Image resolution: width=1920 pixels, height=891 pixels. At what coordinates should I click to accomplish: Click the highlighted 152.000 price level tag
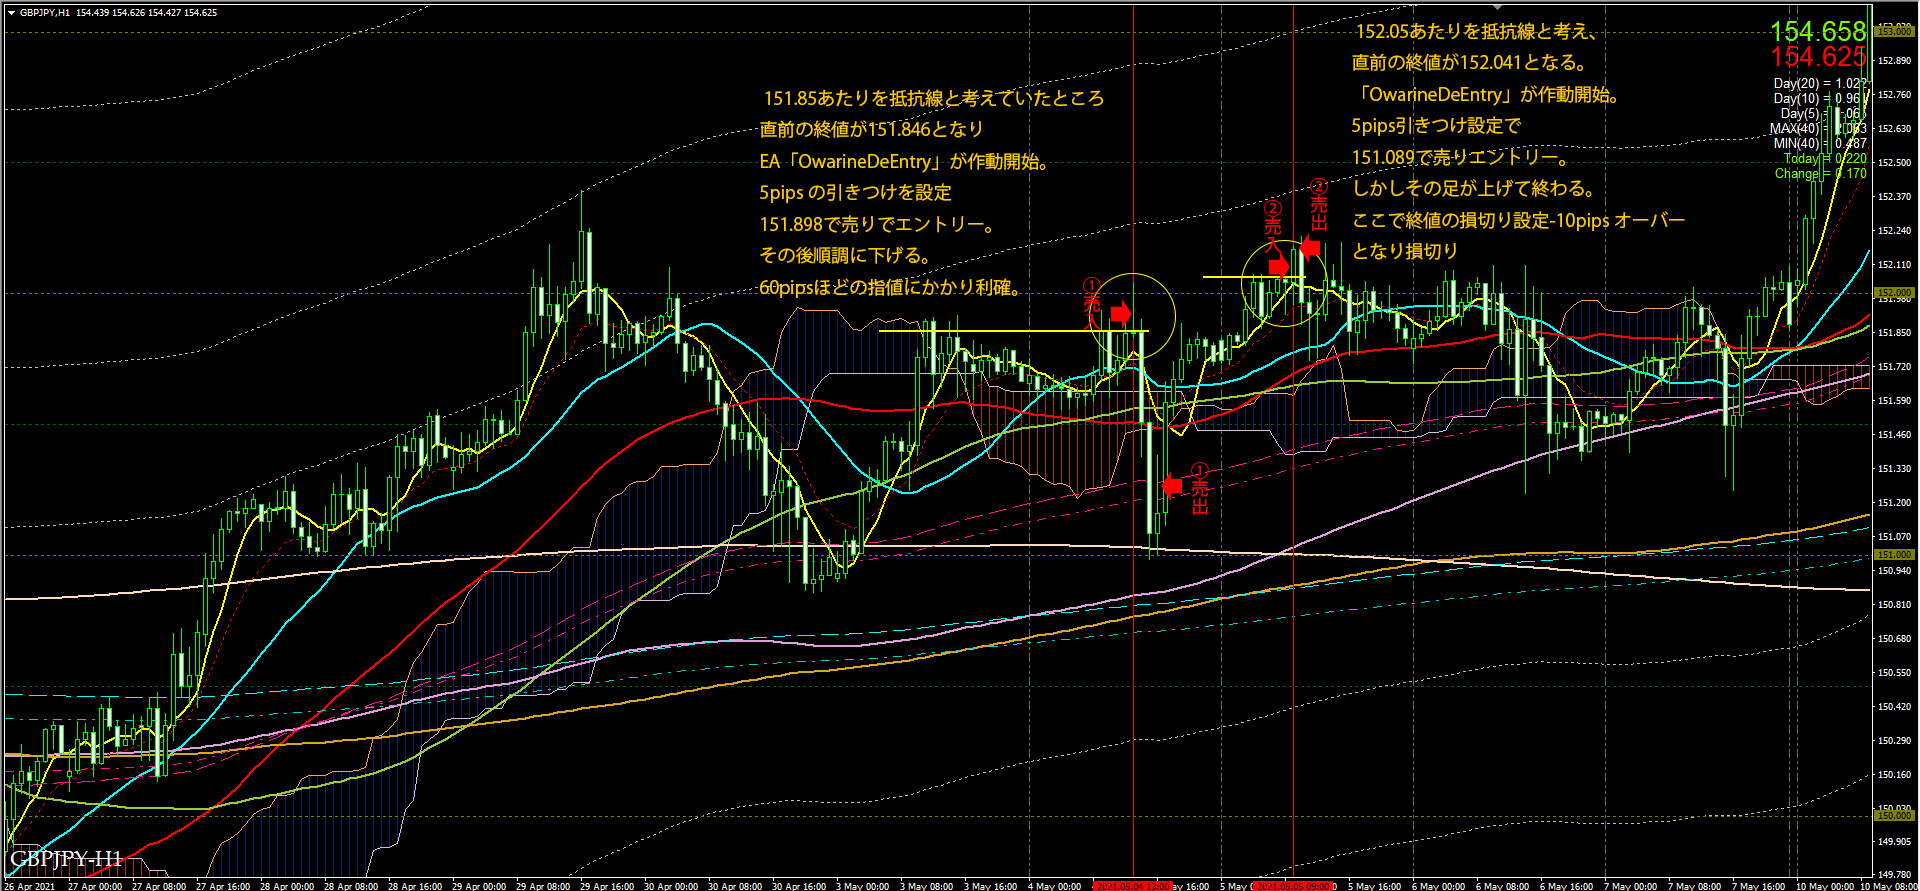pyautogui.click(x=1894, y=293)
